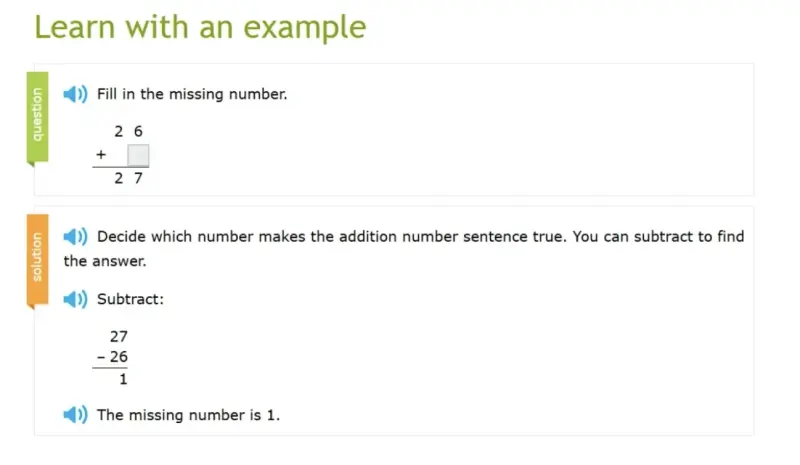The width and height of the screenshot is (800, 465).
Task: Play audio for "The missing number is 1"
Action: coord(75,414)
